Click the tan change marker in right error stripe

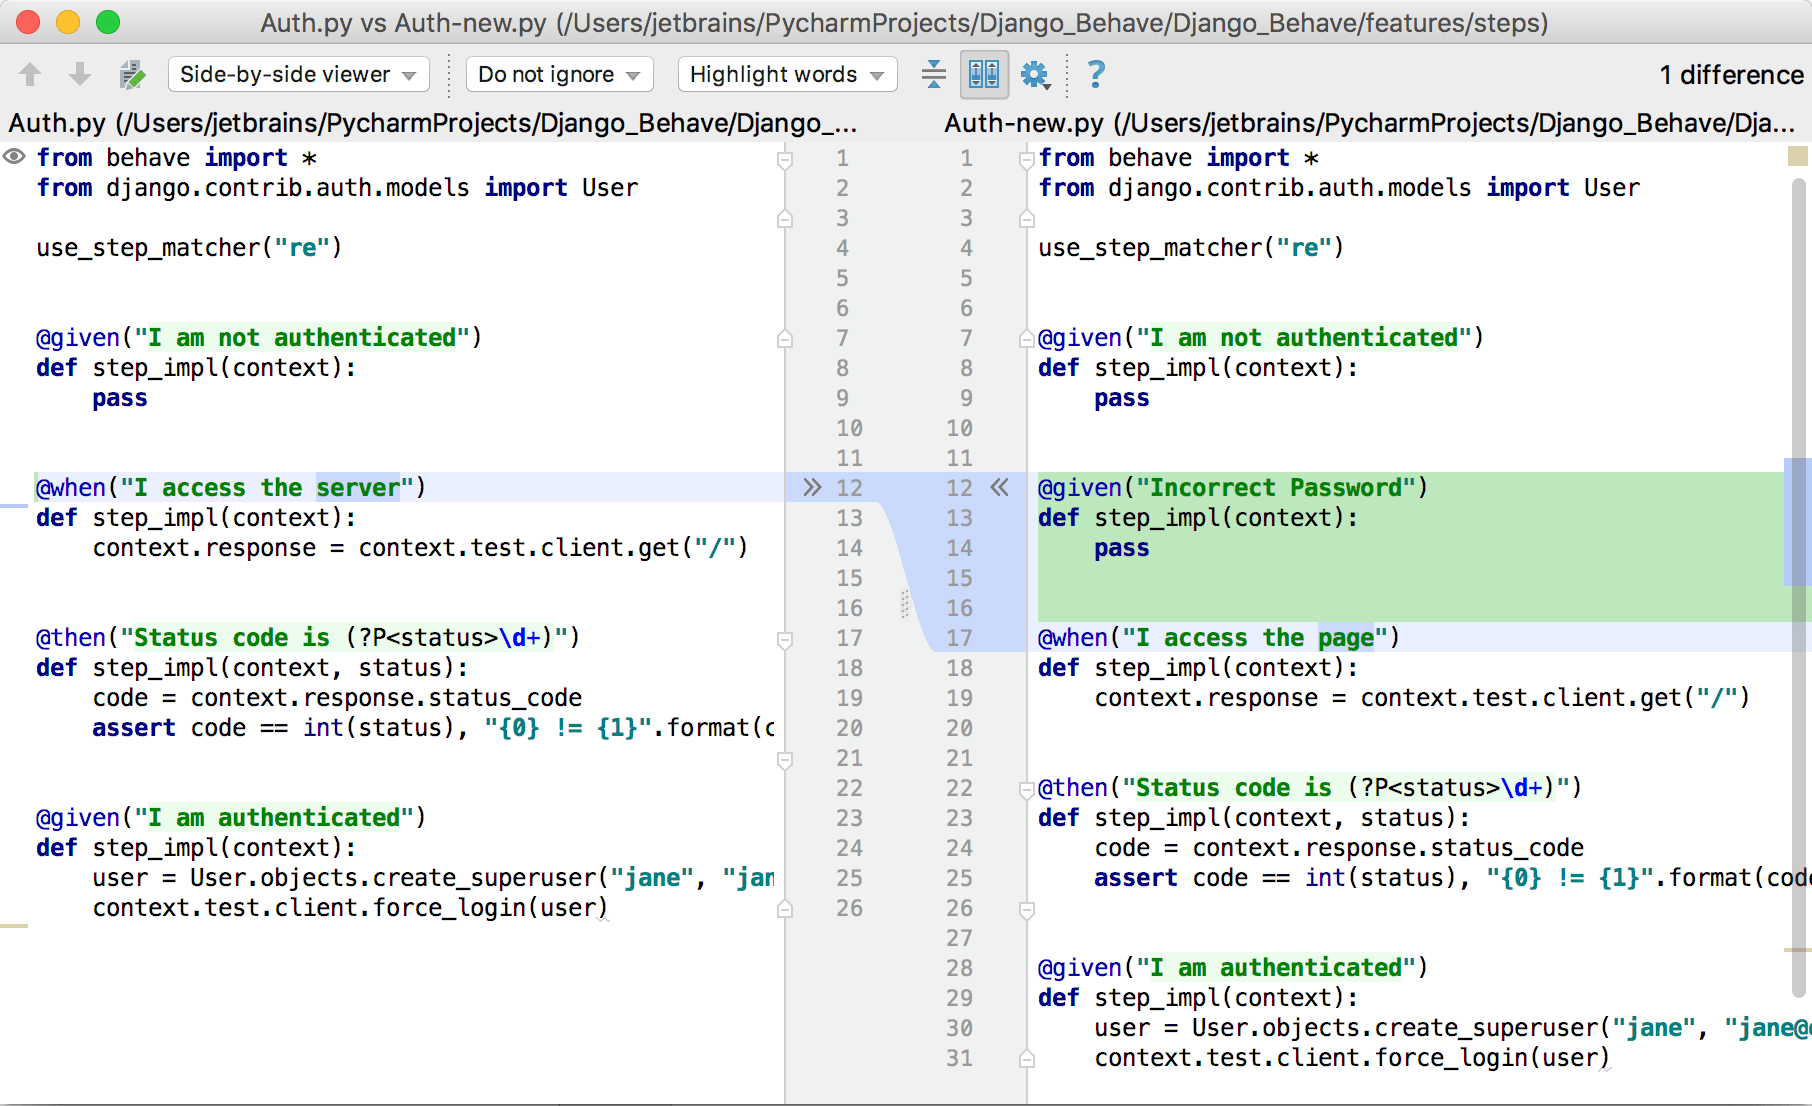pos(1797,157)
